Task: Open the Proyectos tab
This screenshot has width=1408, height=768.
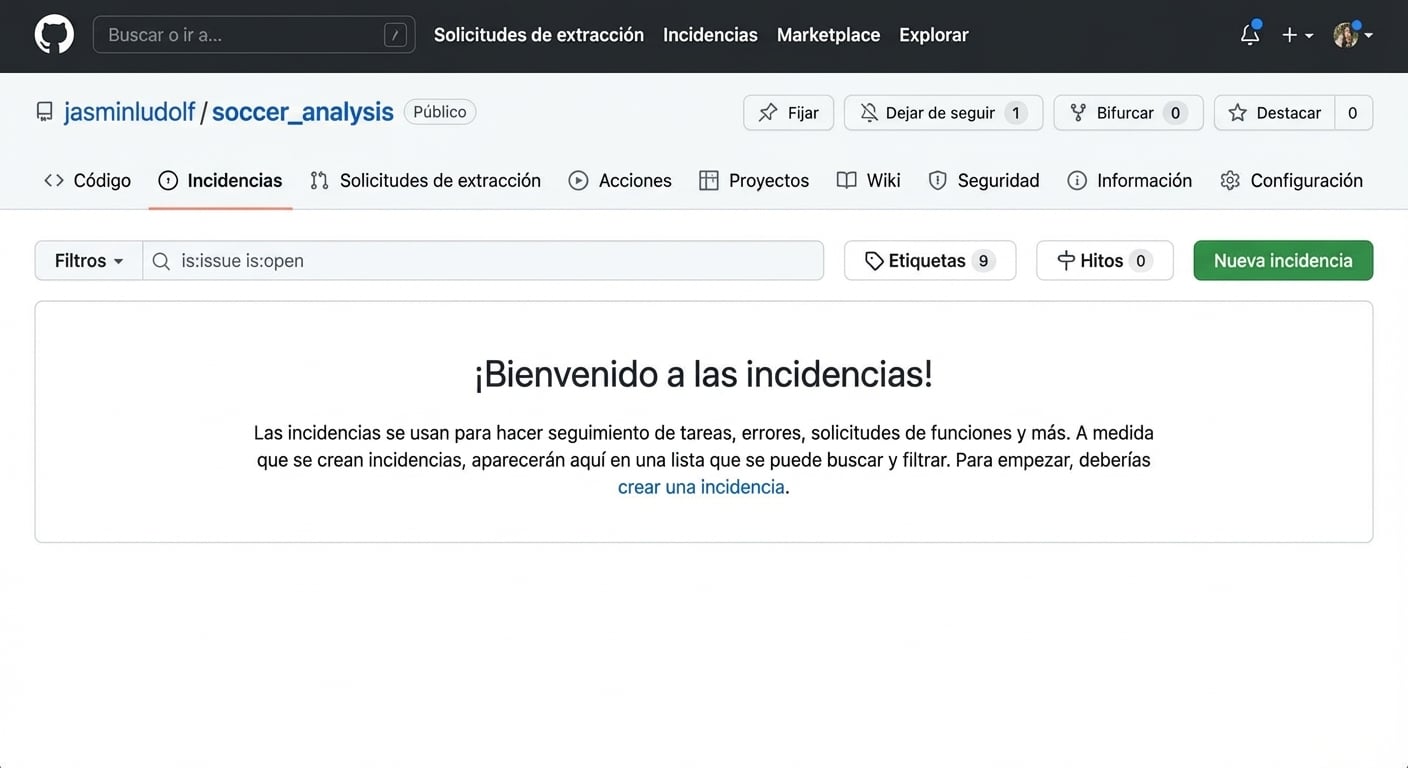Action: coord(754,181)
